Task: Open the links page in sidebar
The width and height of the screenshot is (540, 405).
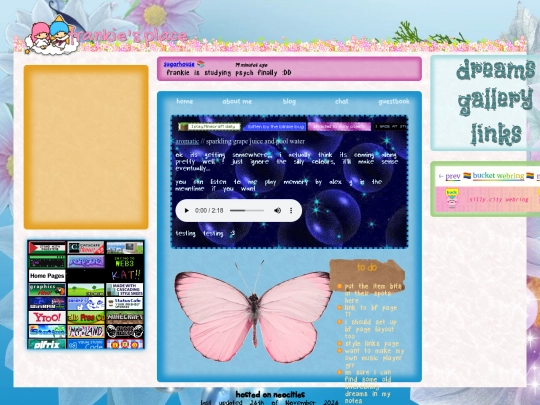Action: pyautogui.click(x=496, y=133)
